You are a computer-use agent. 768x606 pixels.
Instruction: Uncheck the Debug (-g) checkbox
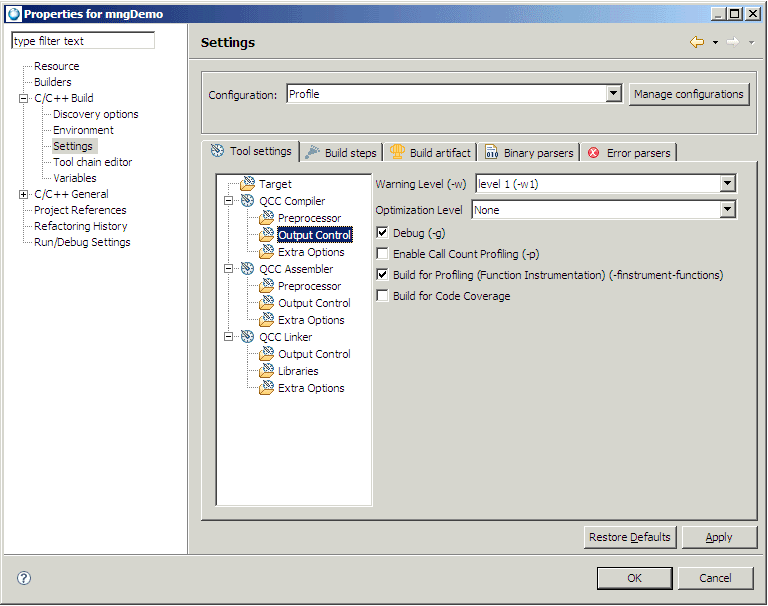(x=383, y=233)
